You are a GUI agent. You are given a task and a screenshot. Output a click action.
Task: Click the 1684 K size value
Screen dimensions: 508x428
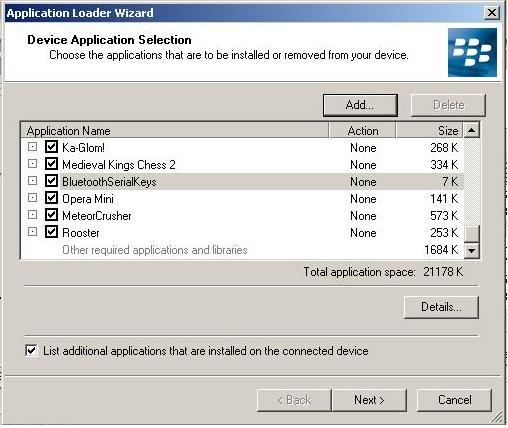click(x=441, y=250)
